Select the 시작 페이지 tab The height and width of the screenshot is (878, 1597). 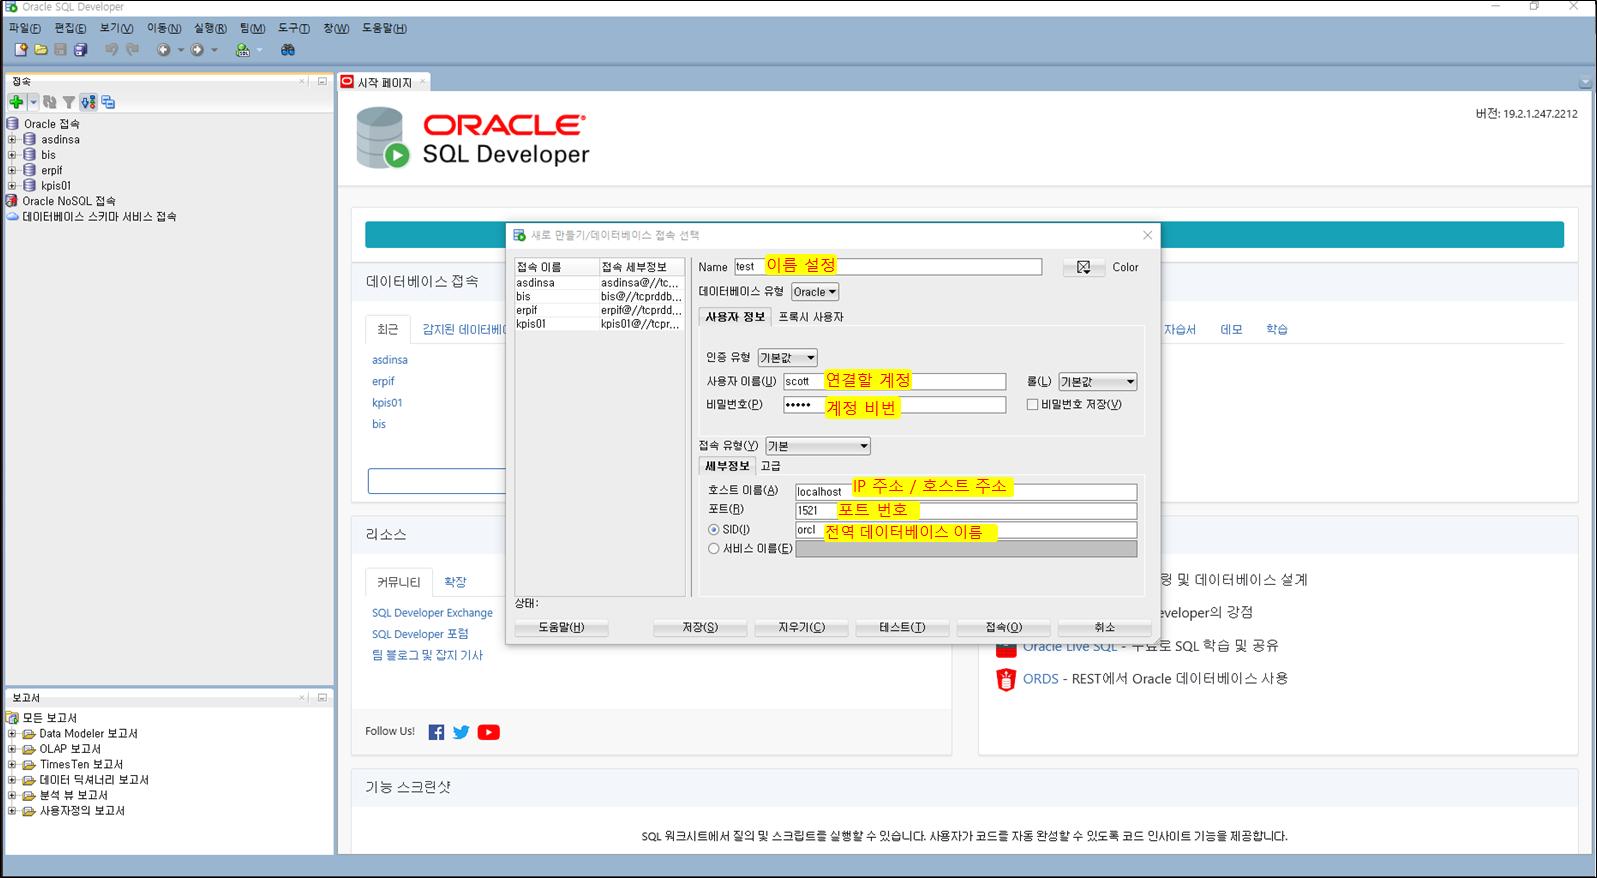click(385, 82)
